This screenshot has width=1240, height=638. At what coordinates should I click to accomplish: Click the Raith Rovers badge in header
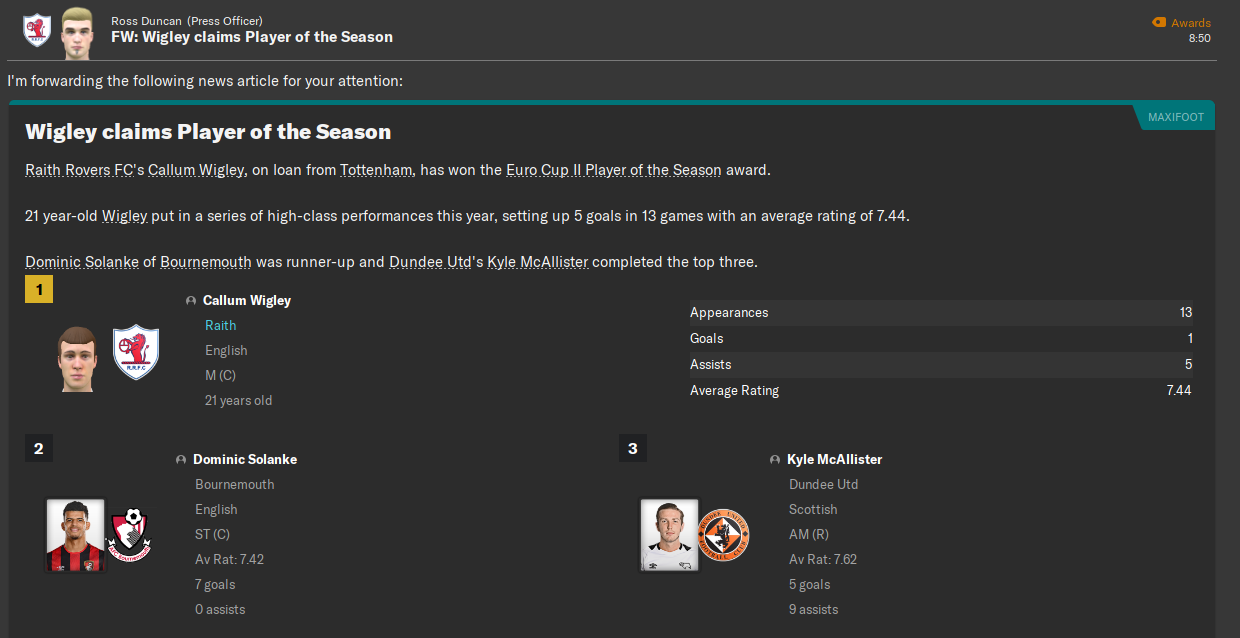[37, 29]
